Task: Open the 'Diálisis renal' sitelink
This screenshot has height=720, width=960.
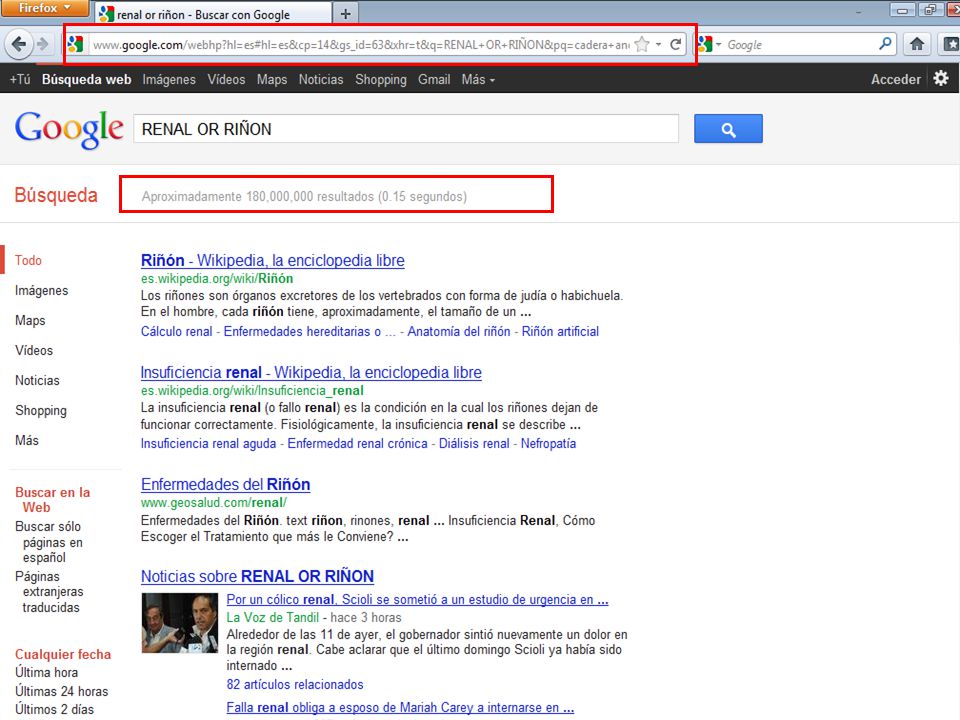Action: (474, 443)
